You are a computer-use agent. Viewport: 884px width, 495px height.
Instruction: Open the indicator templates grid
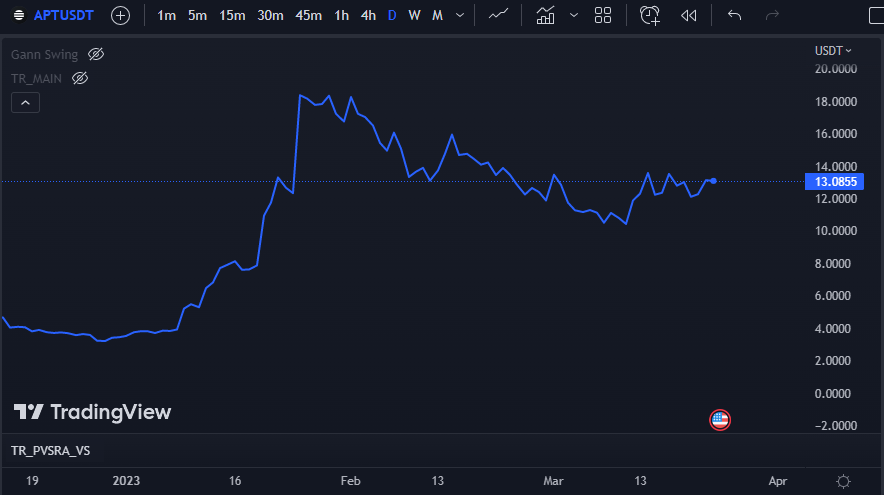click(603, 15)
